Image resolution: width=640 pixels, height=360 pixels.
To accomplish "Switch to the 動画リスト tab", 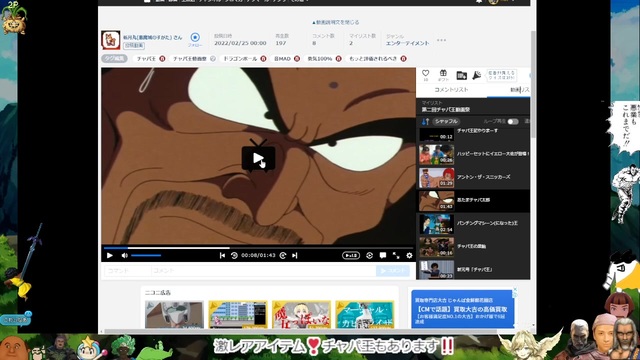I will 519,90.
